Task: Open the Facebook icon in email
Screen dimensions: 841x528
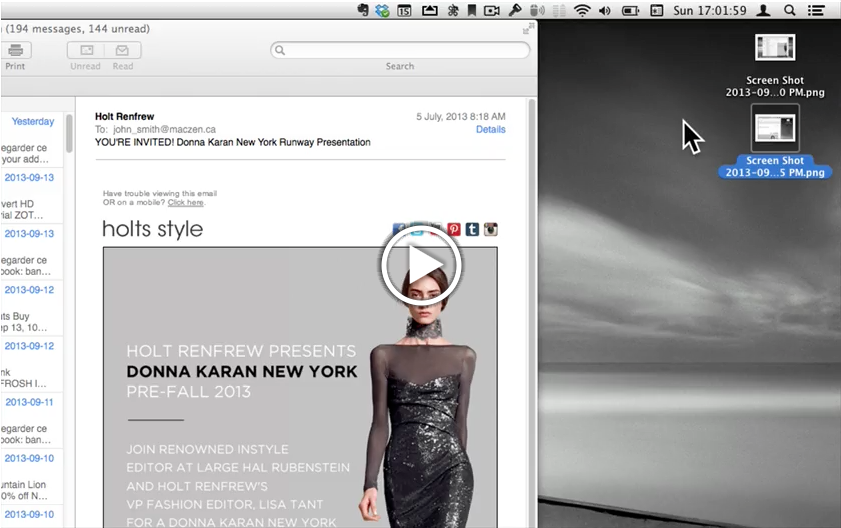Action: pos(399,230)
